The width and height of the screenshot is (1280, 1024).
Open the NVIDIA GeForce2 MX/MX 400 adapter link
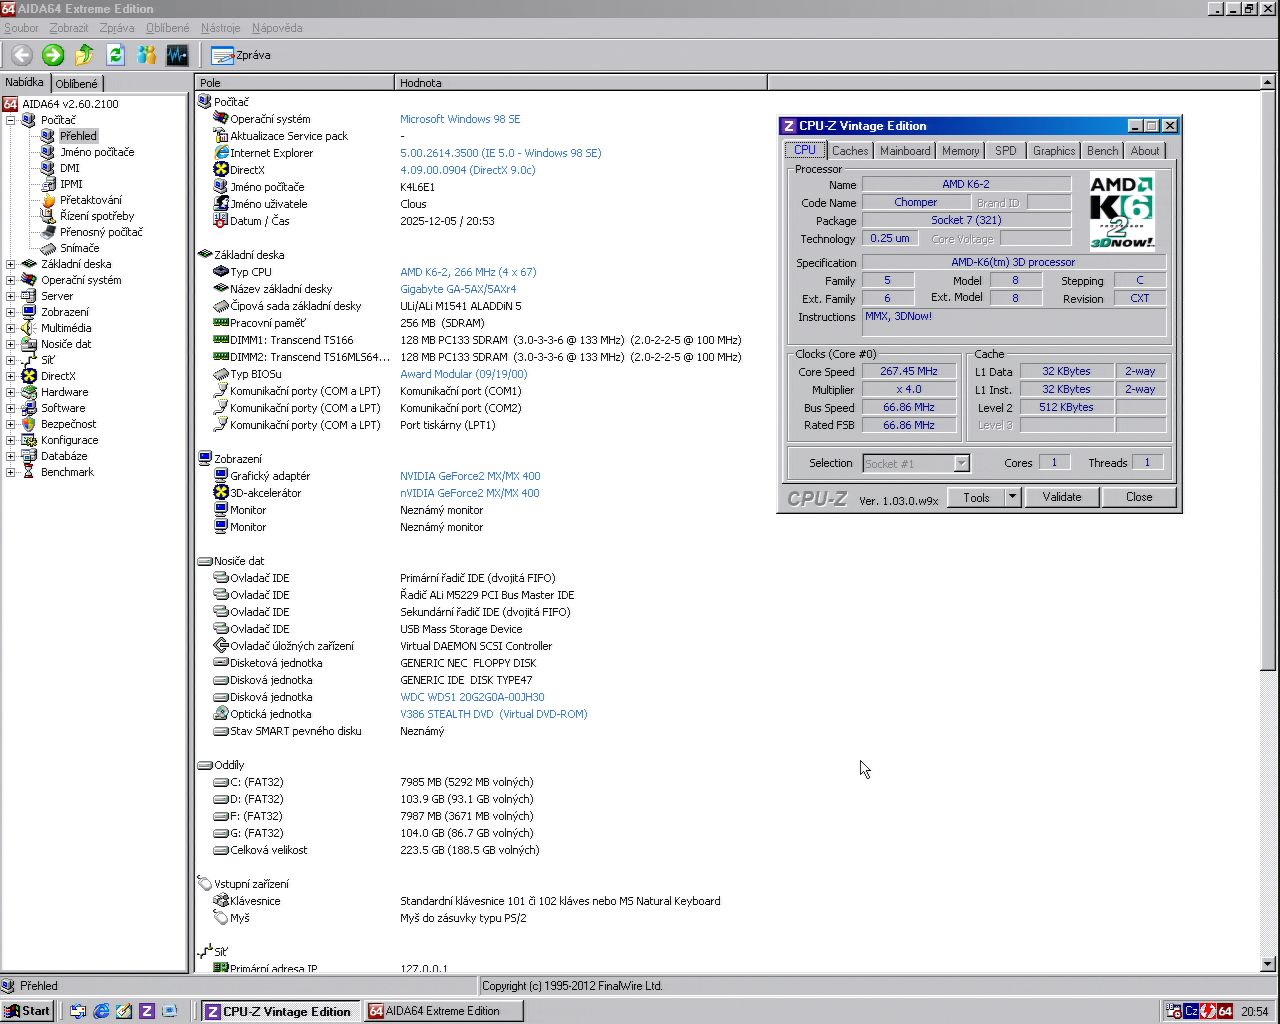[470, 476]
